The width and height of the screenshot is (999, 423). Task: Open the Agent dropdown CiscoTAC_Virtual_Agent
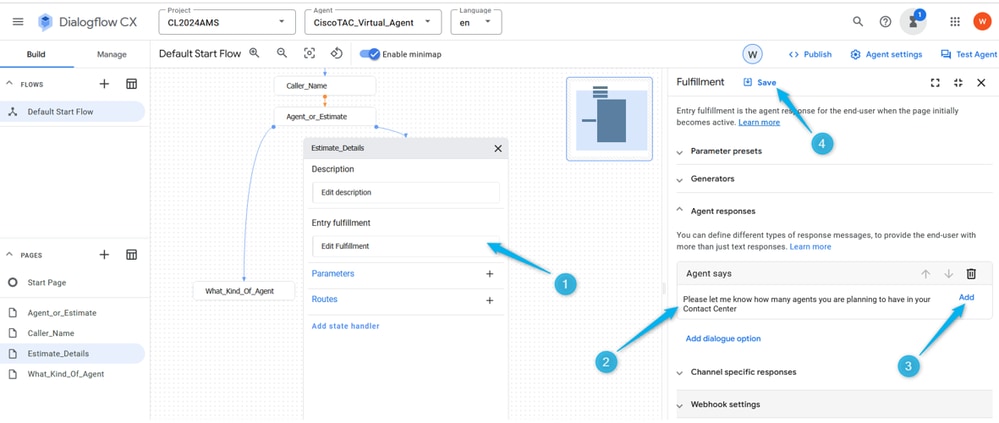(x=373, y=22)
